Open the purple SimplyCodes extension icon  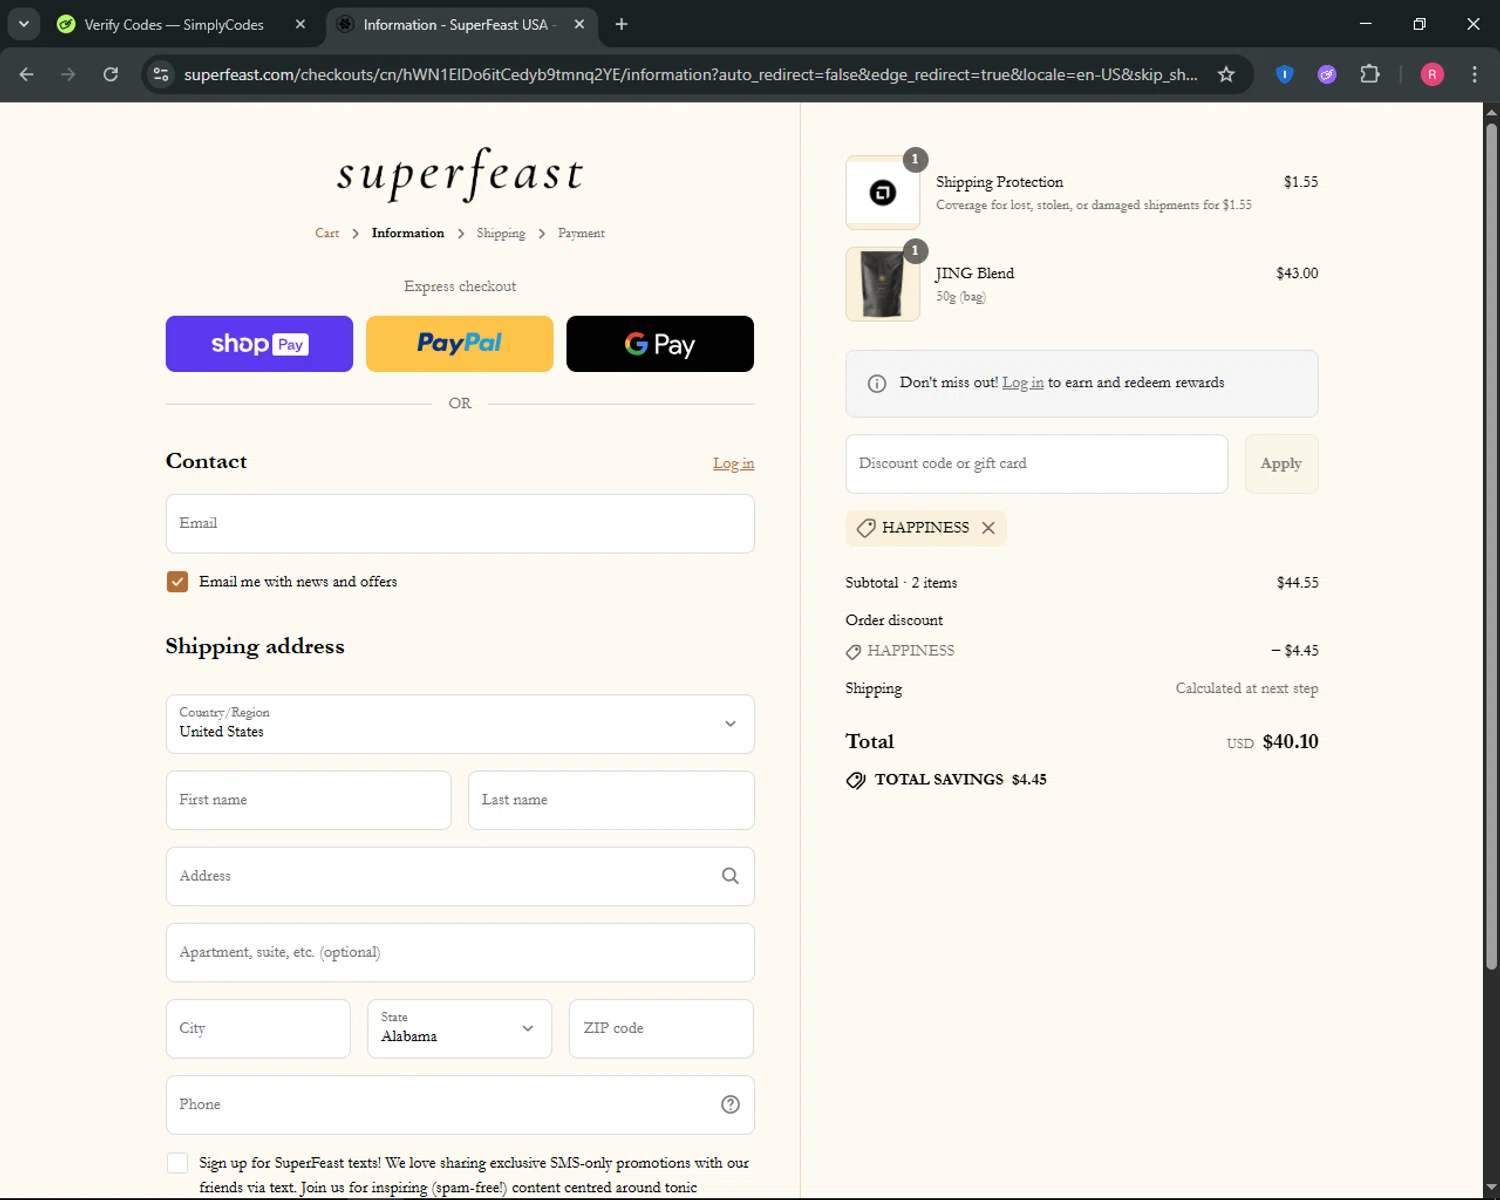1327,74
